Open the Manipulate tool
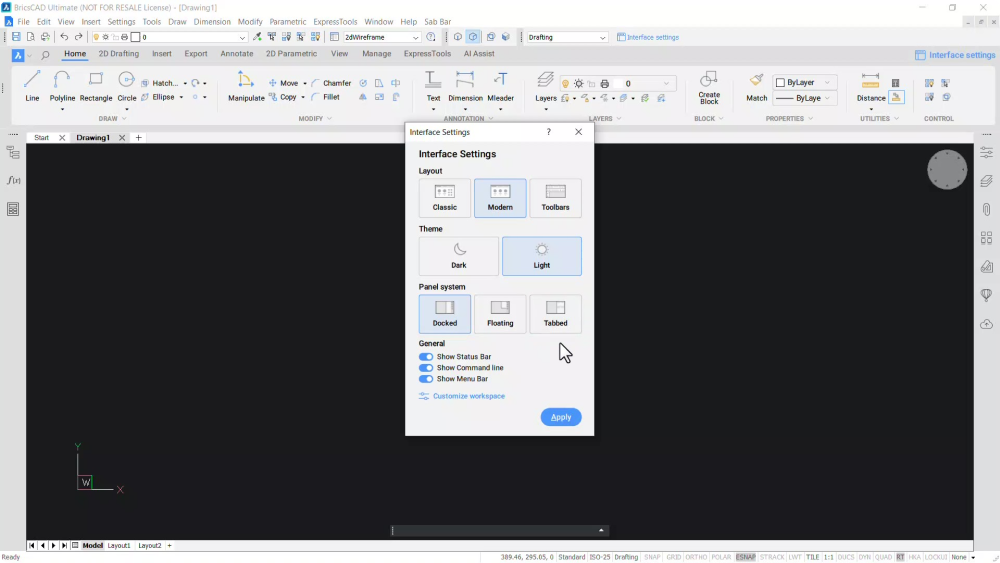1000x563 pixels. [x=246, y=86]
